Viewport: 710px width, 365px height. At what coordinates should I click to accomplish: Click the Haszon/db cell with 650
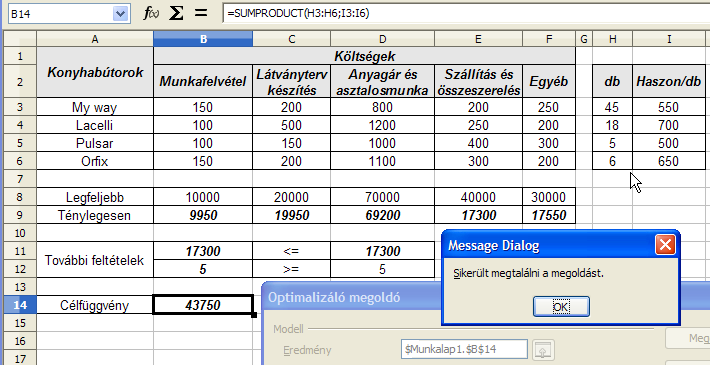click(x=669, y=161)
